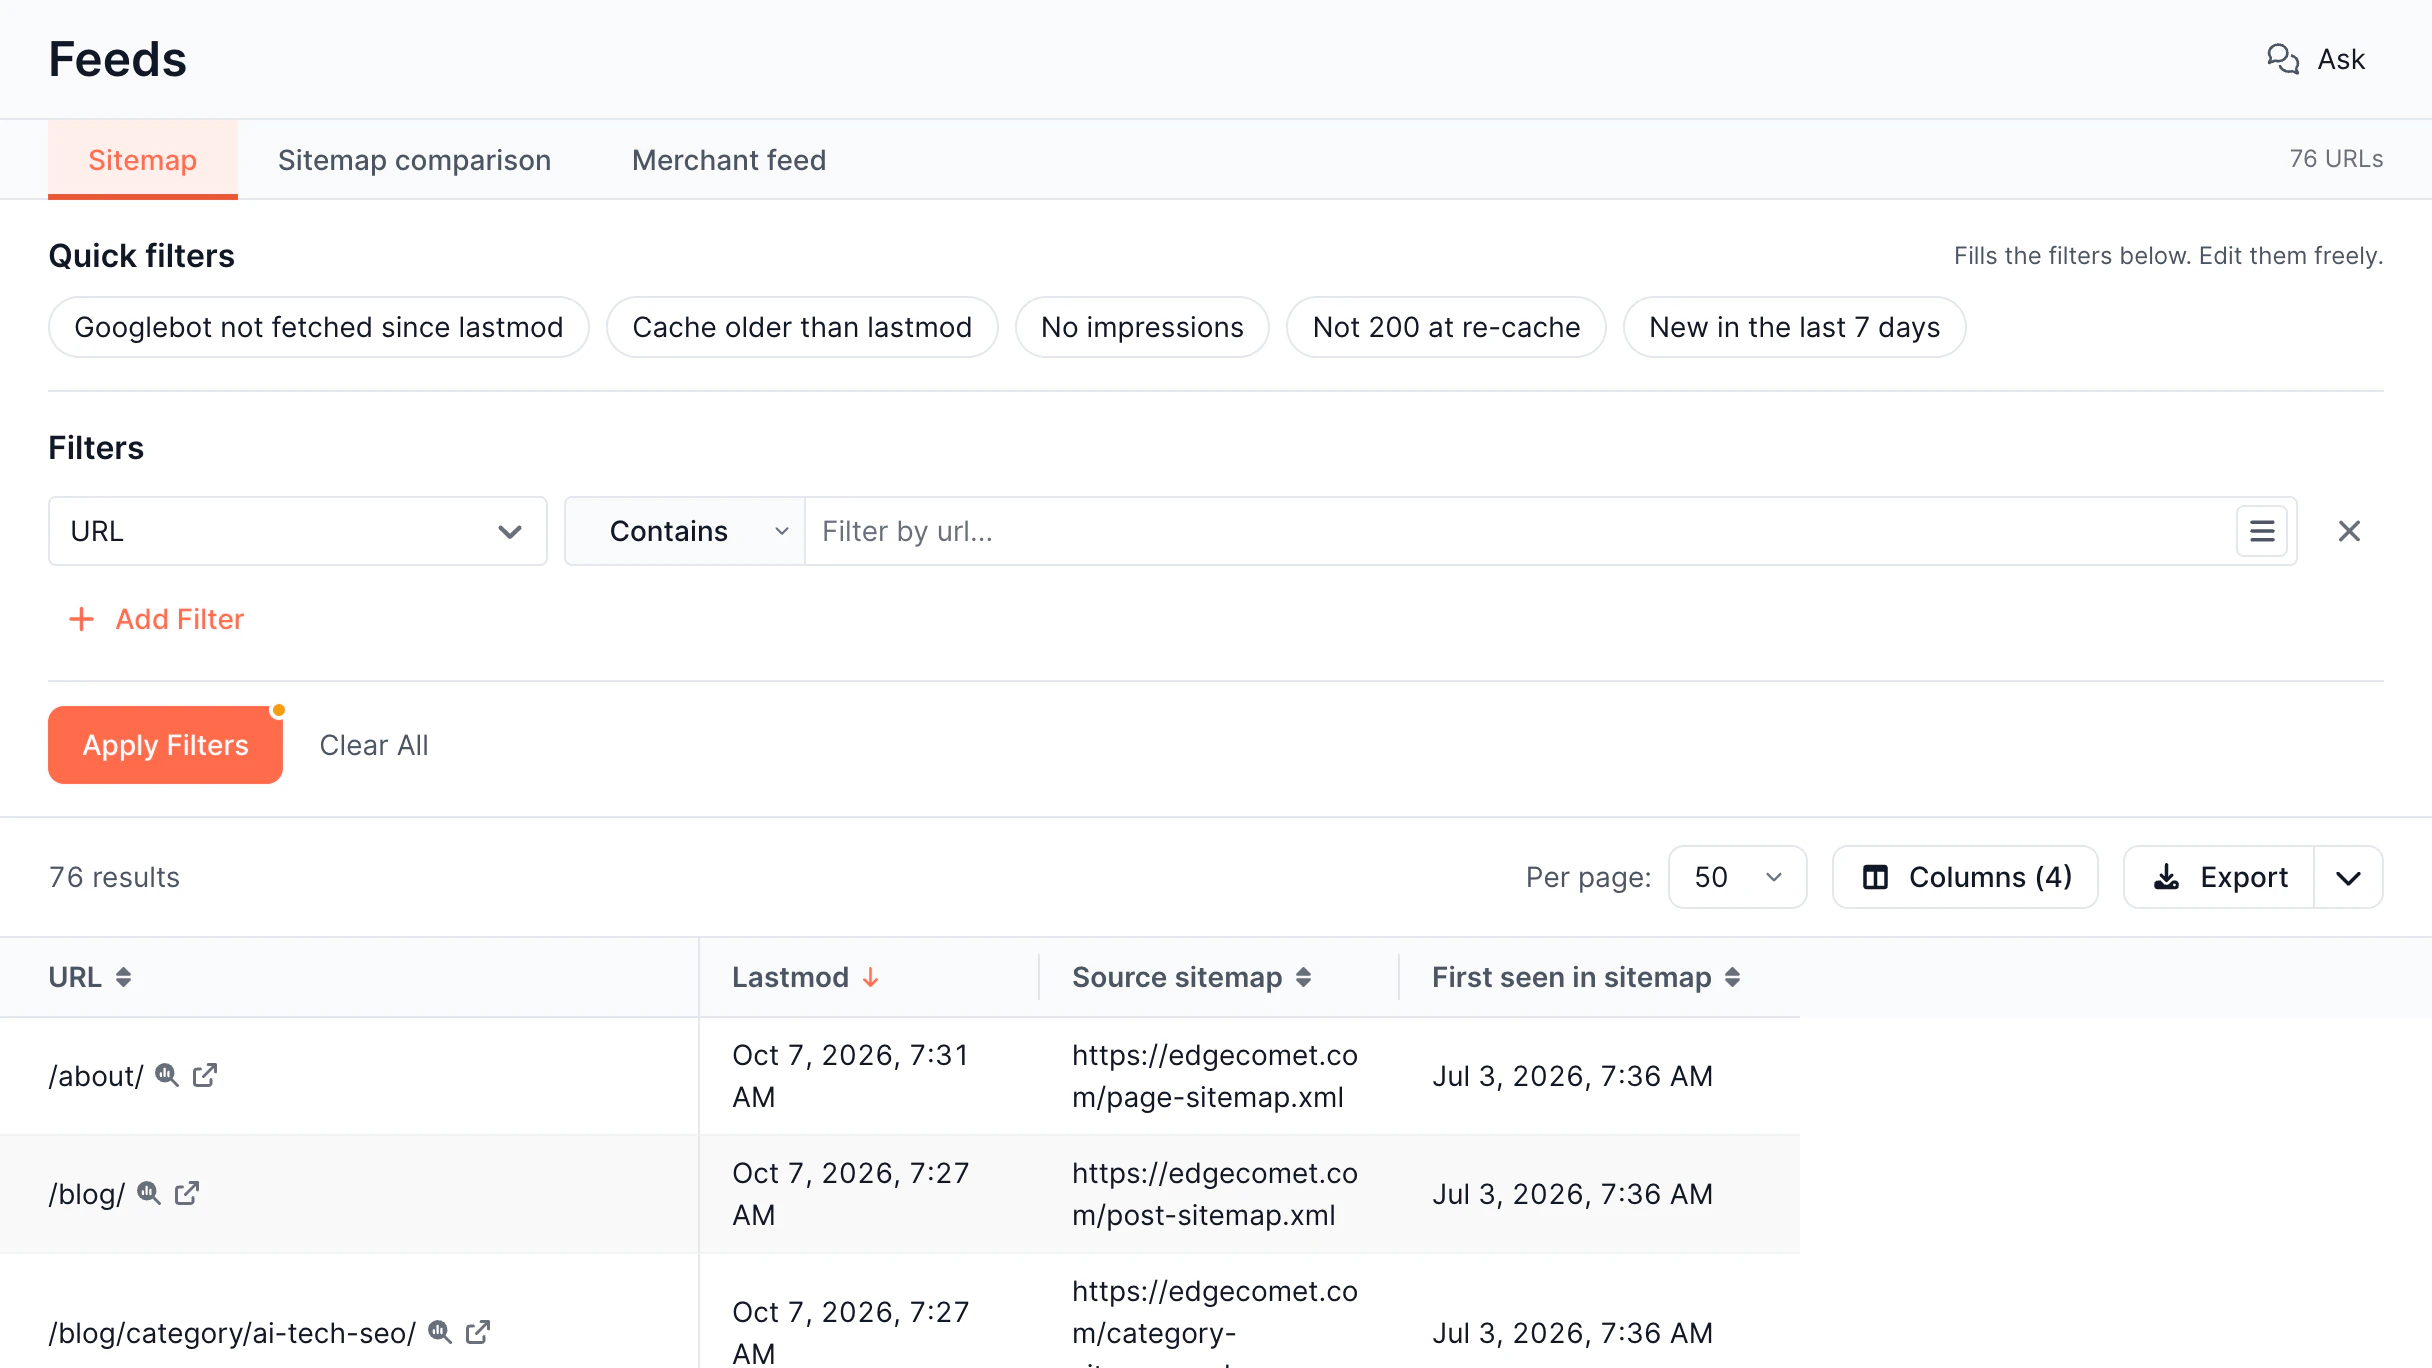Screen dimensions: 2432x1368
Task: Click the /blog/ URL text
Action: click(x=87, y=1194)
